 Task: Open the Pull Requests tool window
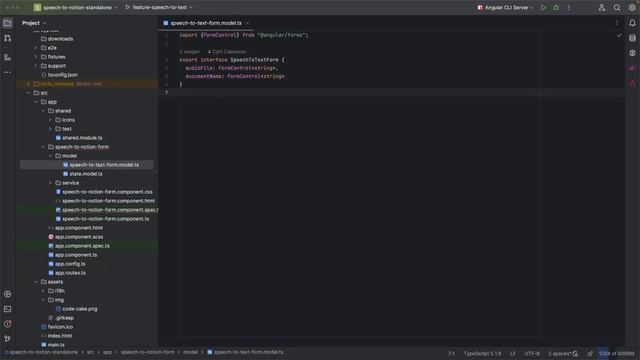pyautogui.click(x=7, y=38)
